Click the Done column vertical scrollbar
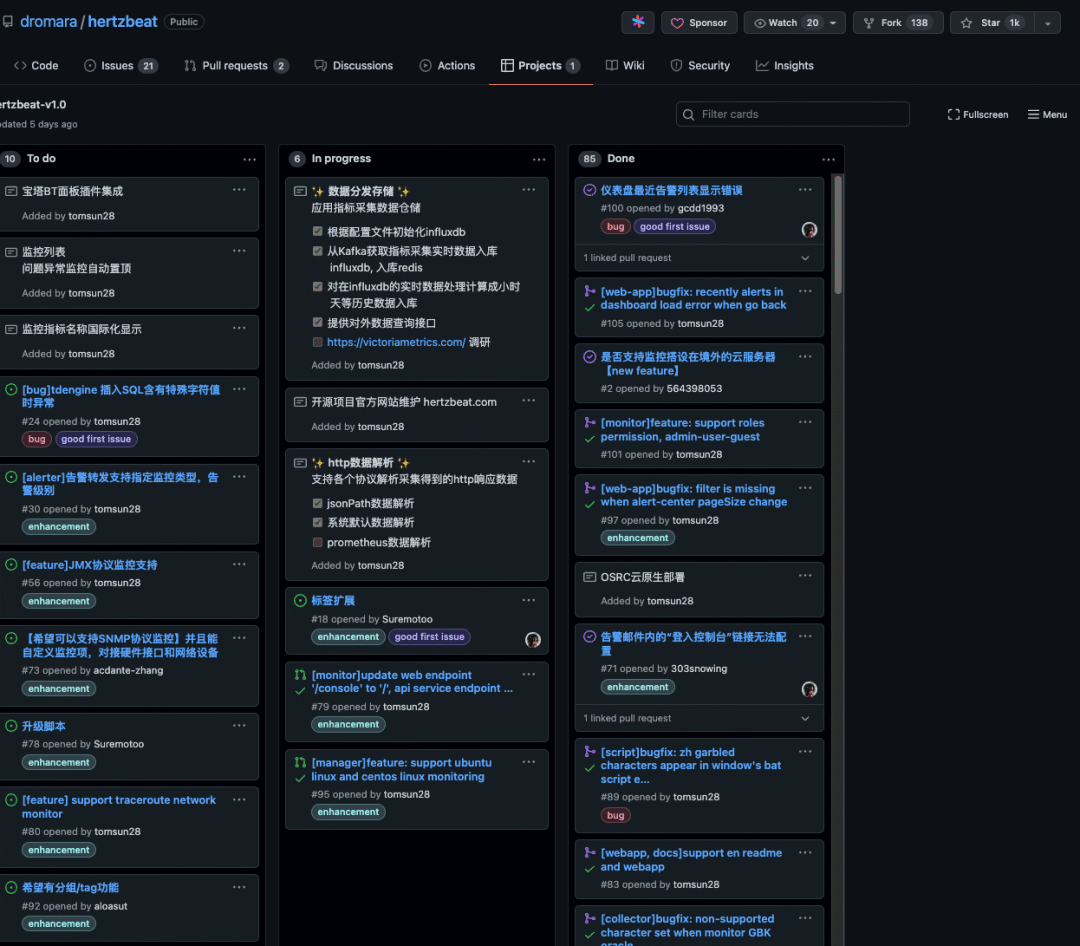Image resolution: width=1080 pixels, height=946 pixels. 838,235
